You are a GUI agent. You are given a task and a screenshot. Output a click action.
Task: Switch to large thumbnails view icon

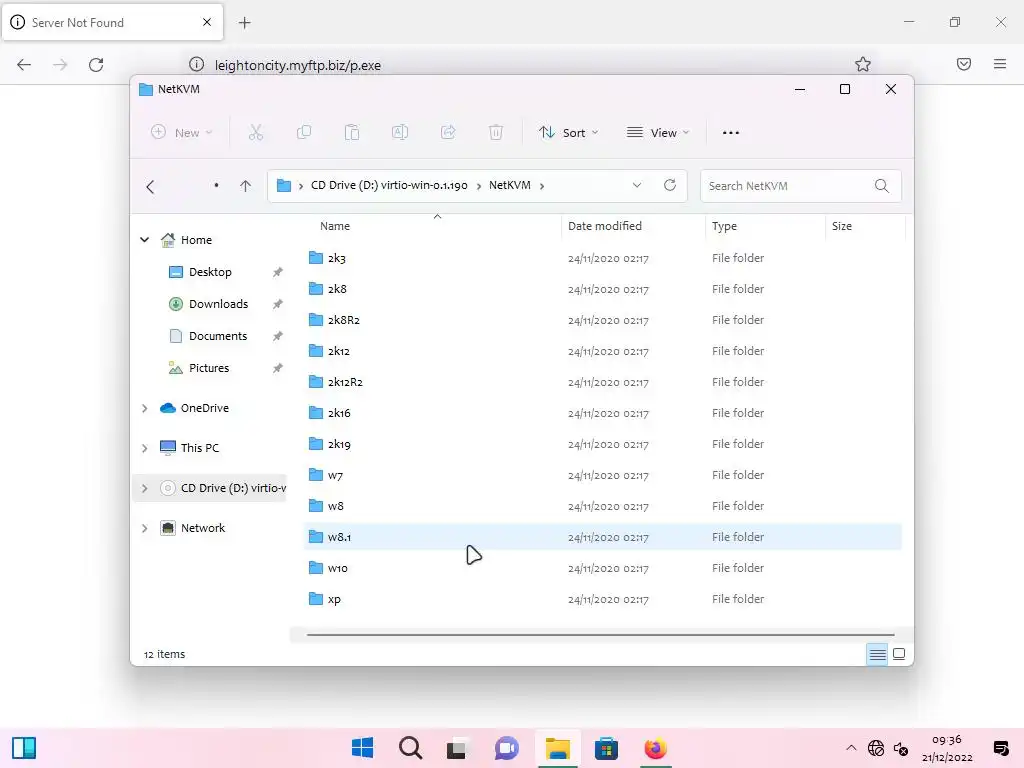pyautogui.click(x=899, y=654)
